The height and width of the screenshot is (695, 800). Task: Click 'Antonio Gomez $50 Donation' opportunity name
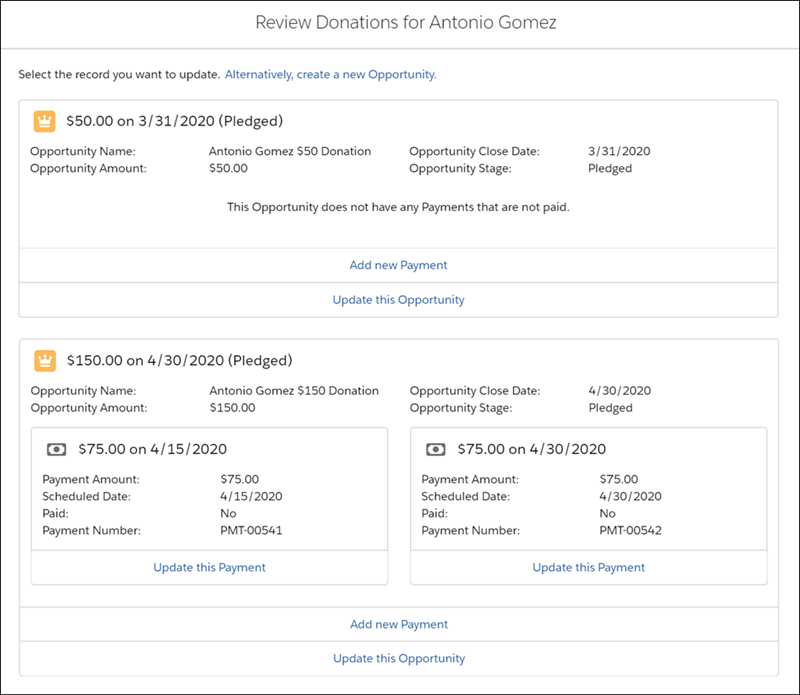point(290,151)
